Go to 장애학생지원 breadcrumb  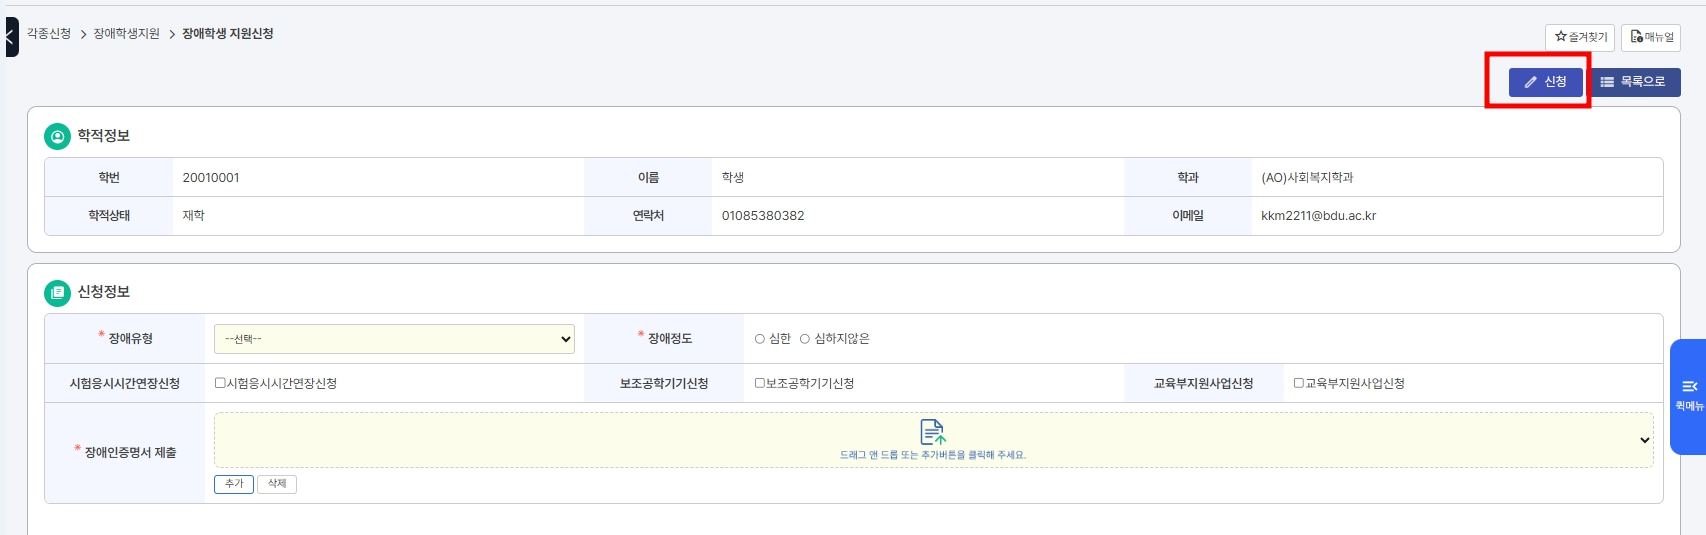[x=126, y=34]
